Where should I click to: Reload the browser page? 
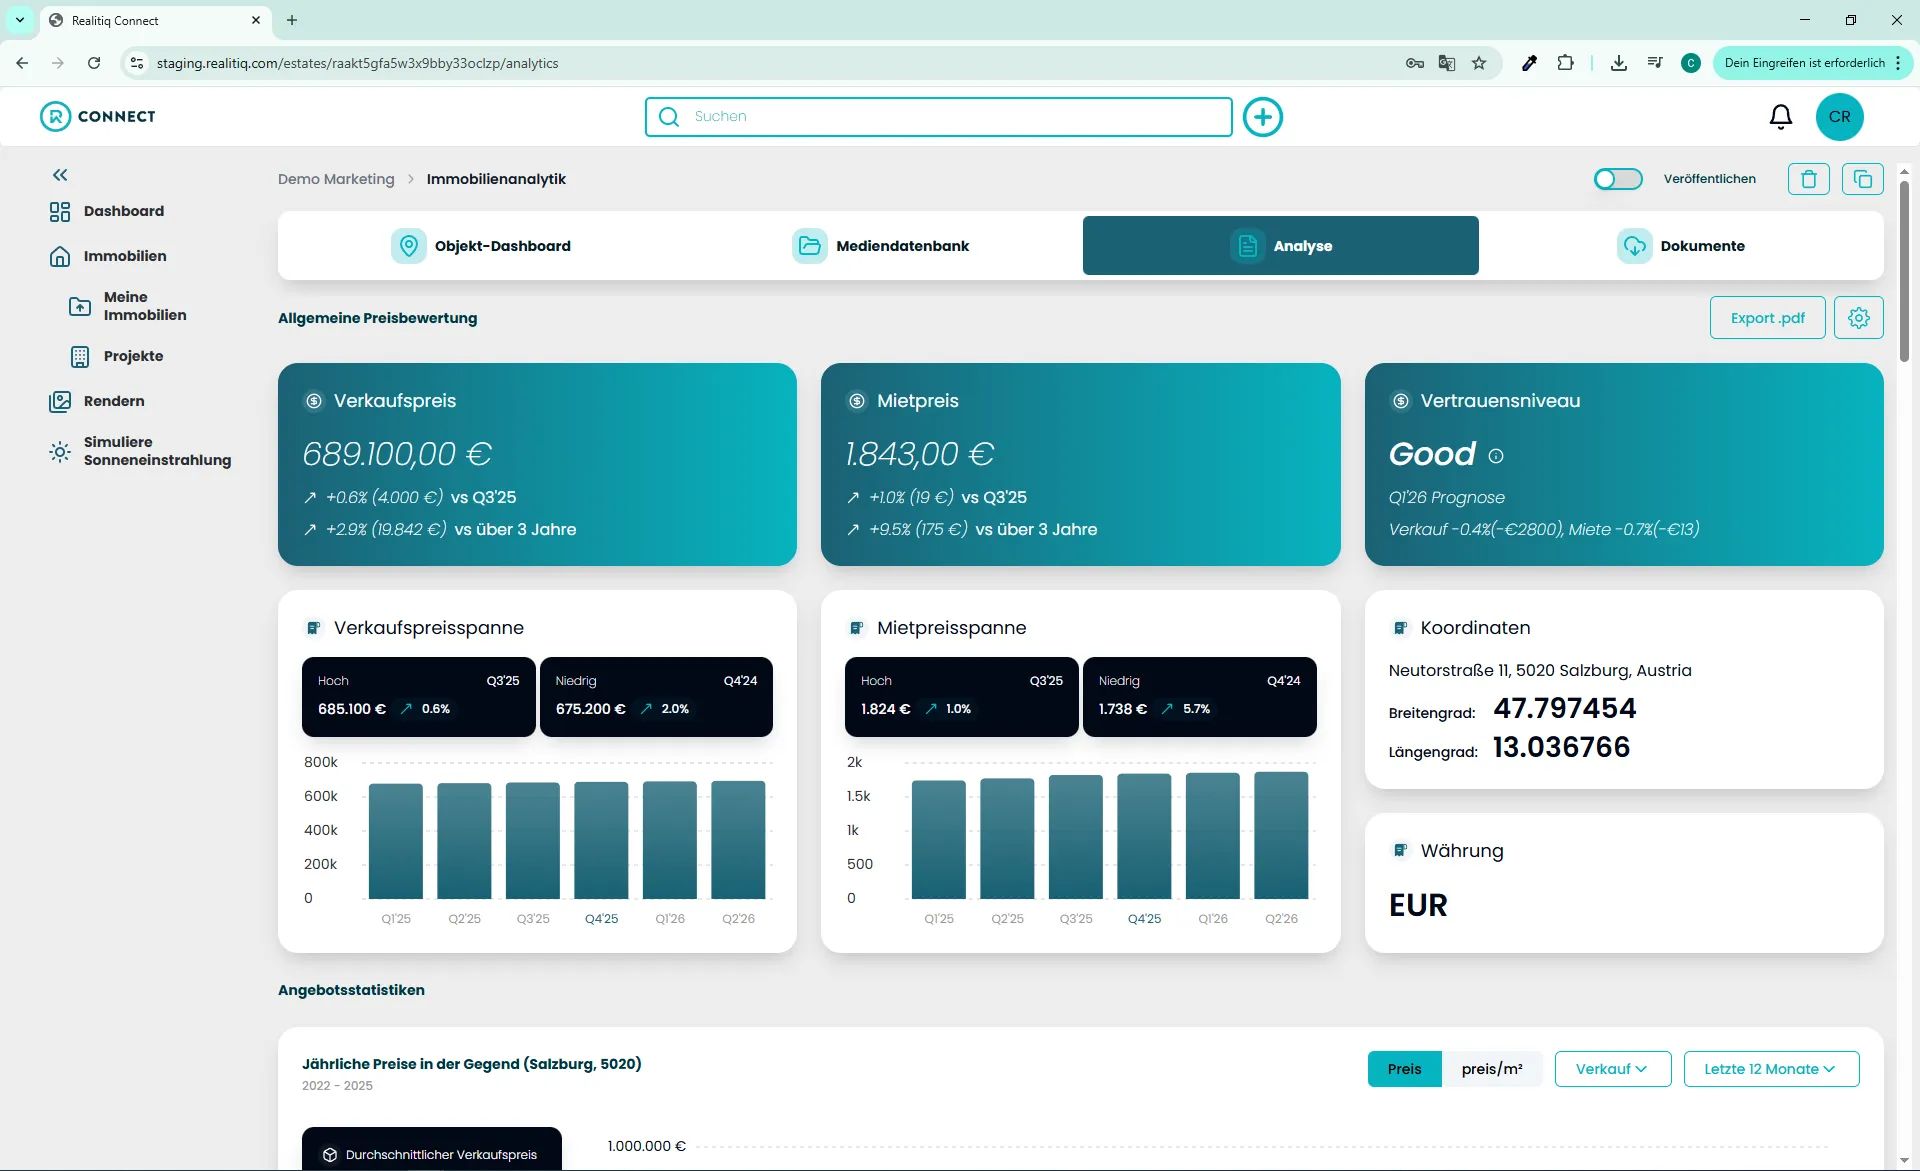(94, 63)
